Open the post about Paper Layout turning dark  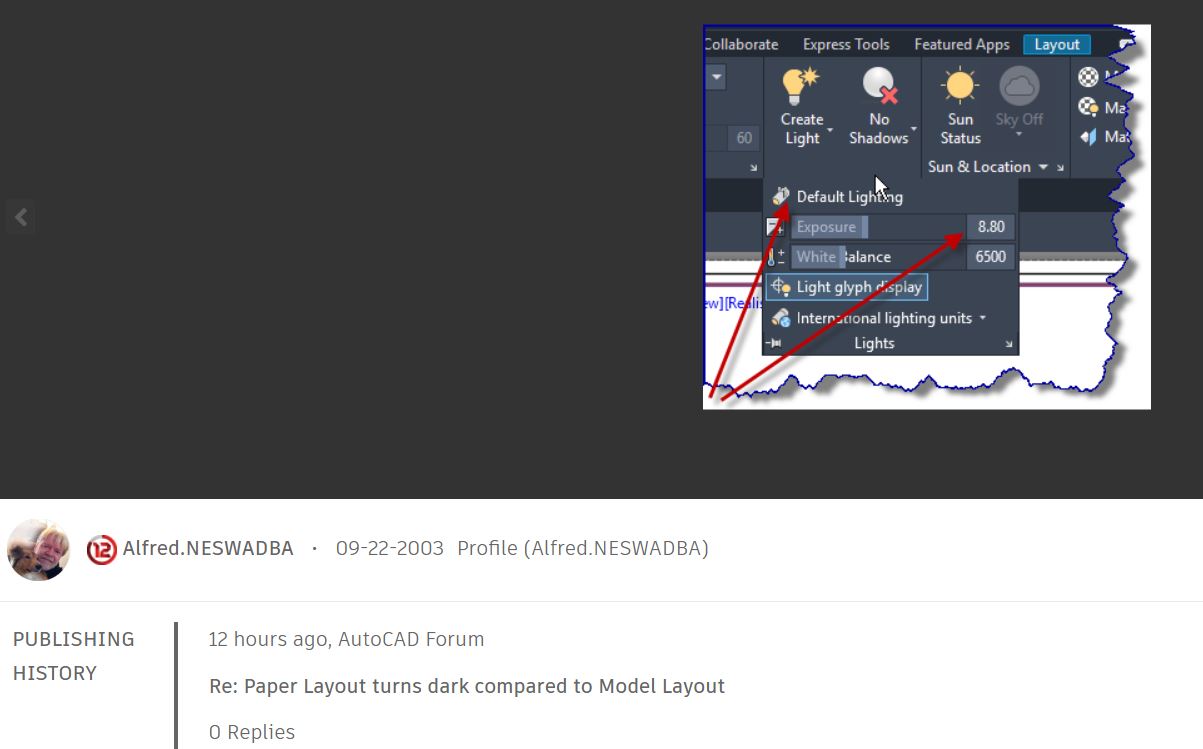point(466,686)
